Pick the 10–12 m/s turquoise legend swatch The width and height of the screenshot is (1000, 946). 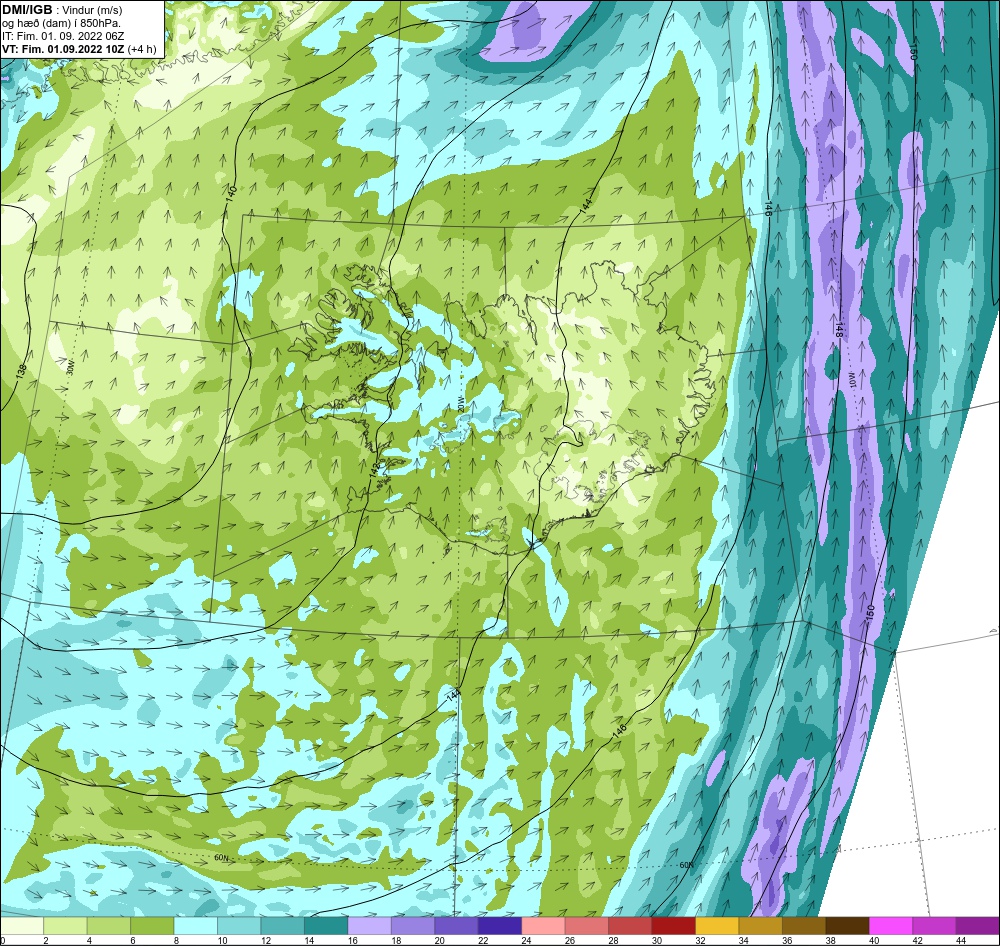tap(239, 926)
